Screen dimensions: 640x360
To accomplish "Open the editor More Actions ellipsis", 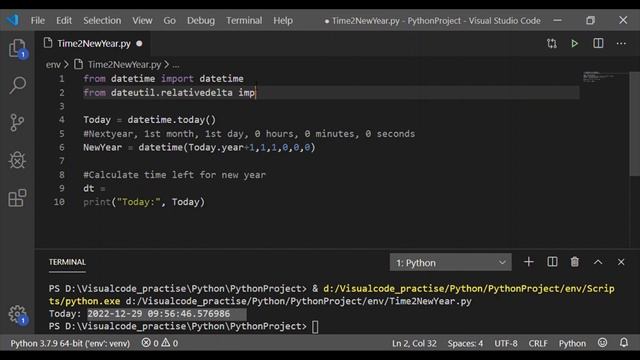I will (621, 43).
